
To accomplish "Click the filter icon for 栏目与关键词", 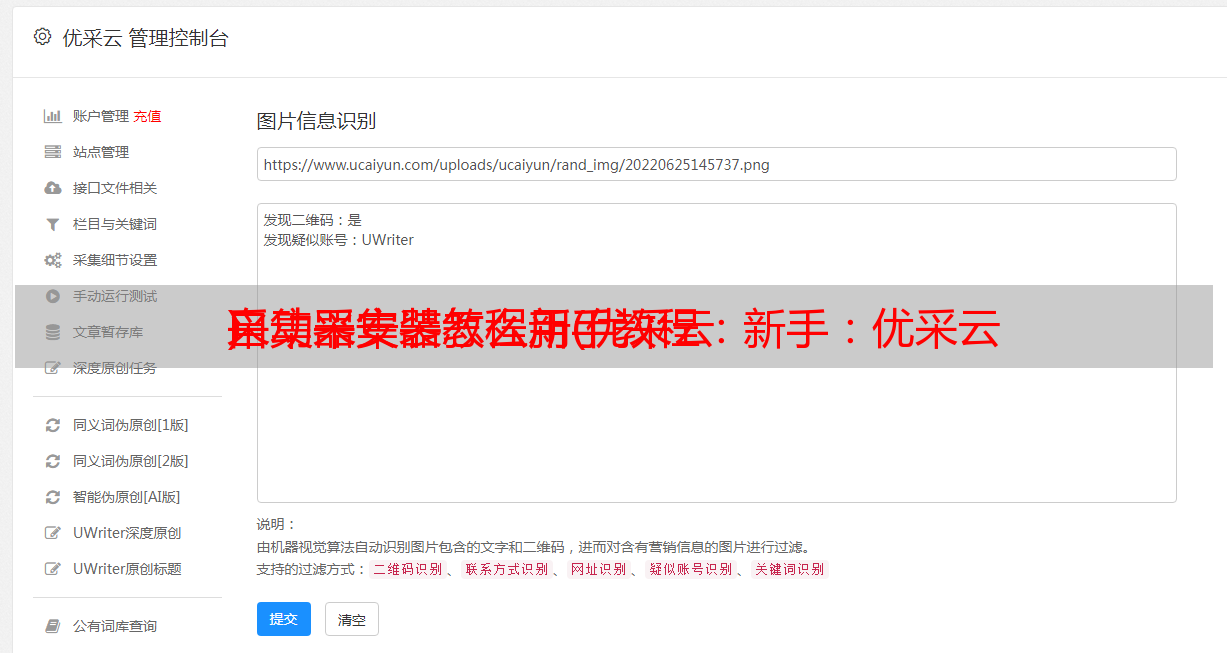I will pos(53,224).
